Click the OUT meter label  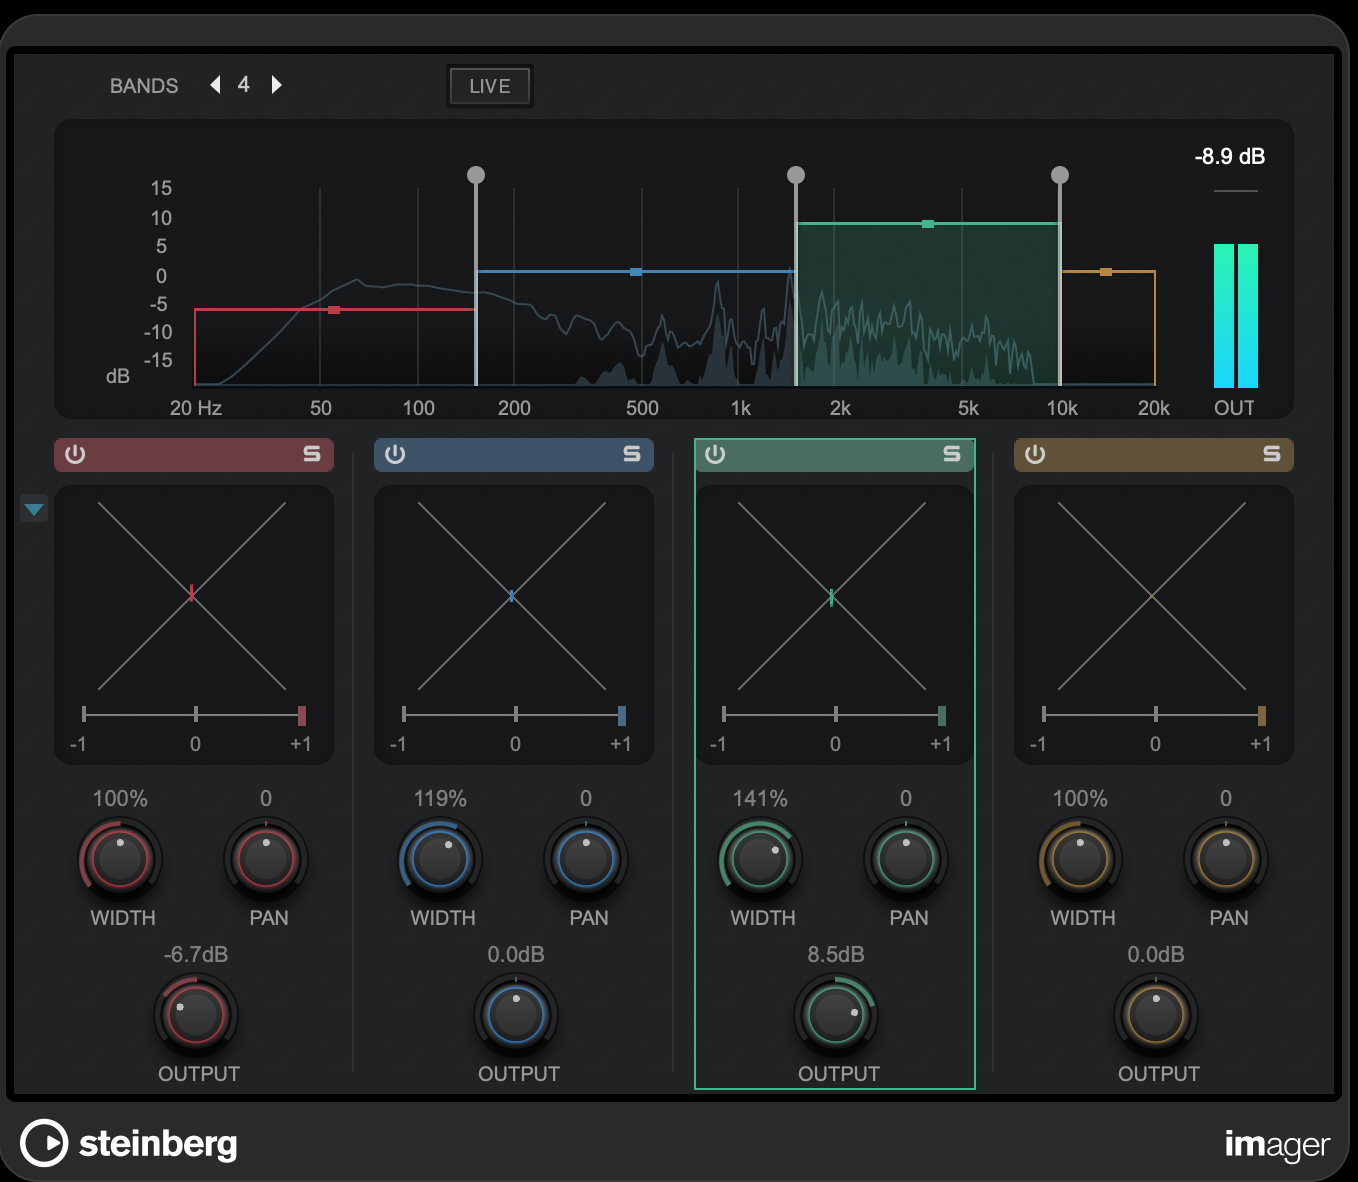point(1234,408)
